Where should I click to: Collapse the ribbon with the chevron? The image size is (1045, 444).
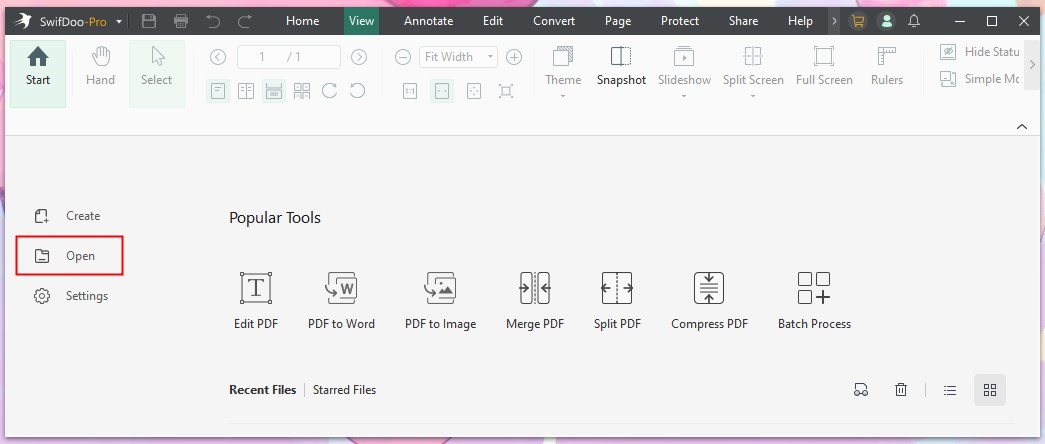(1022, 127)
